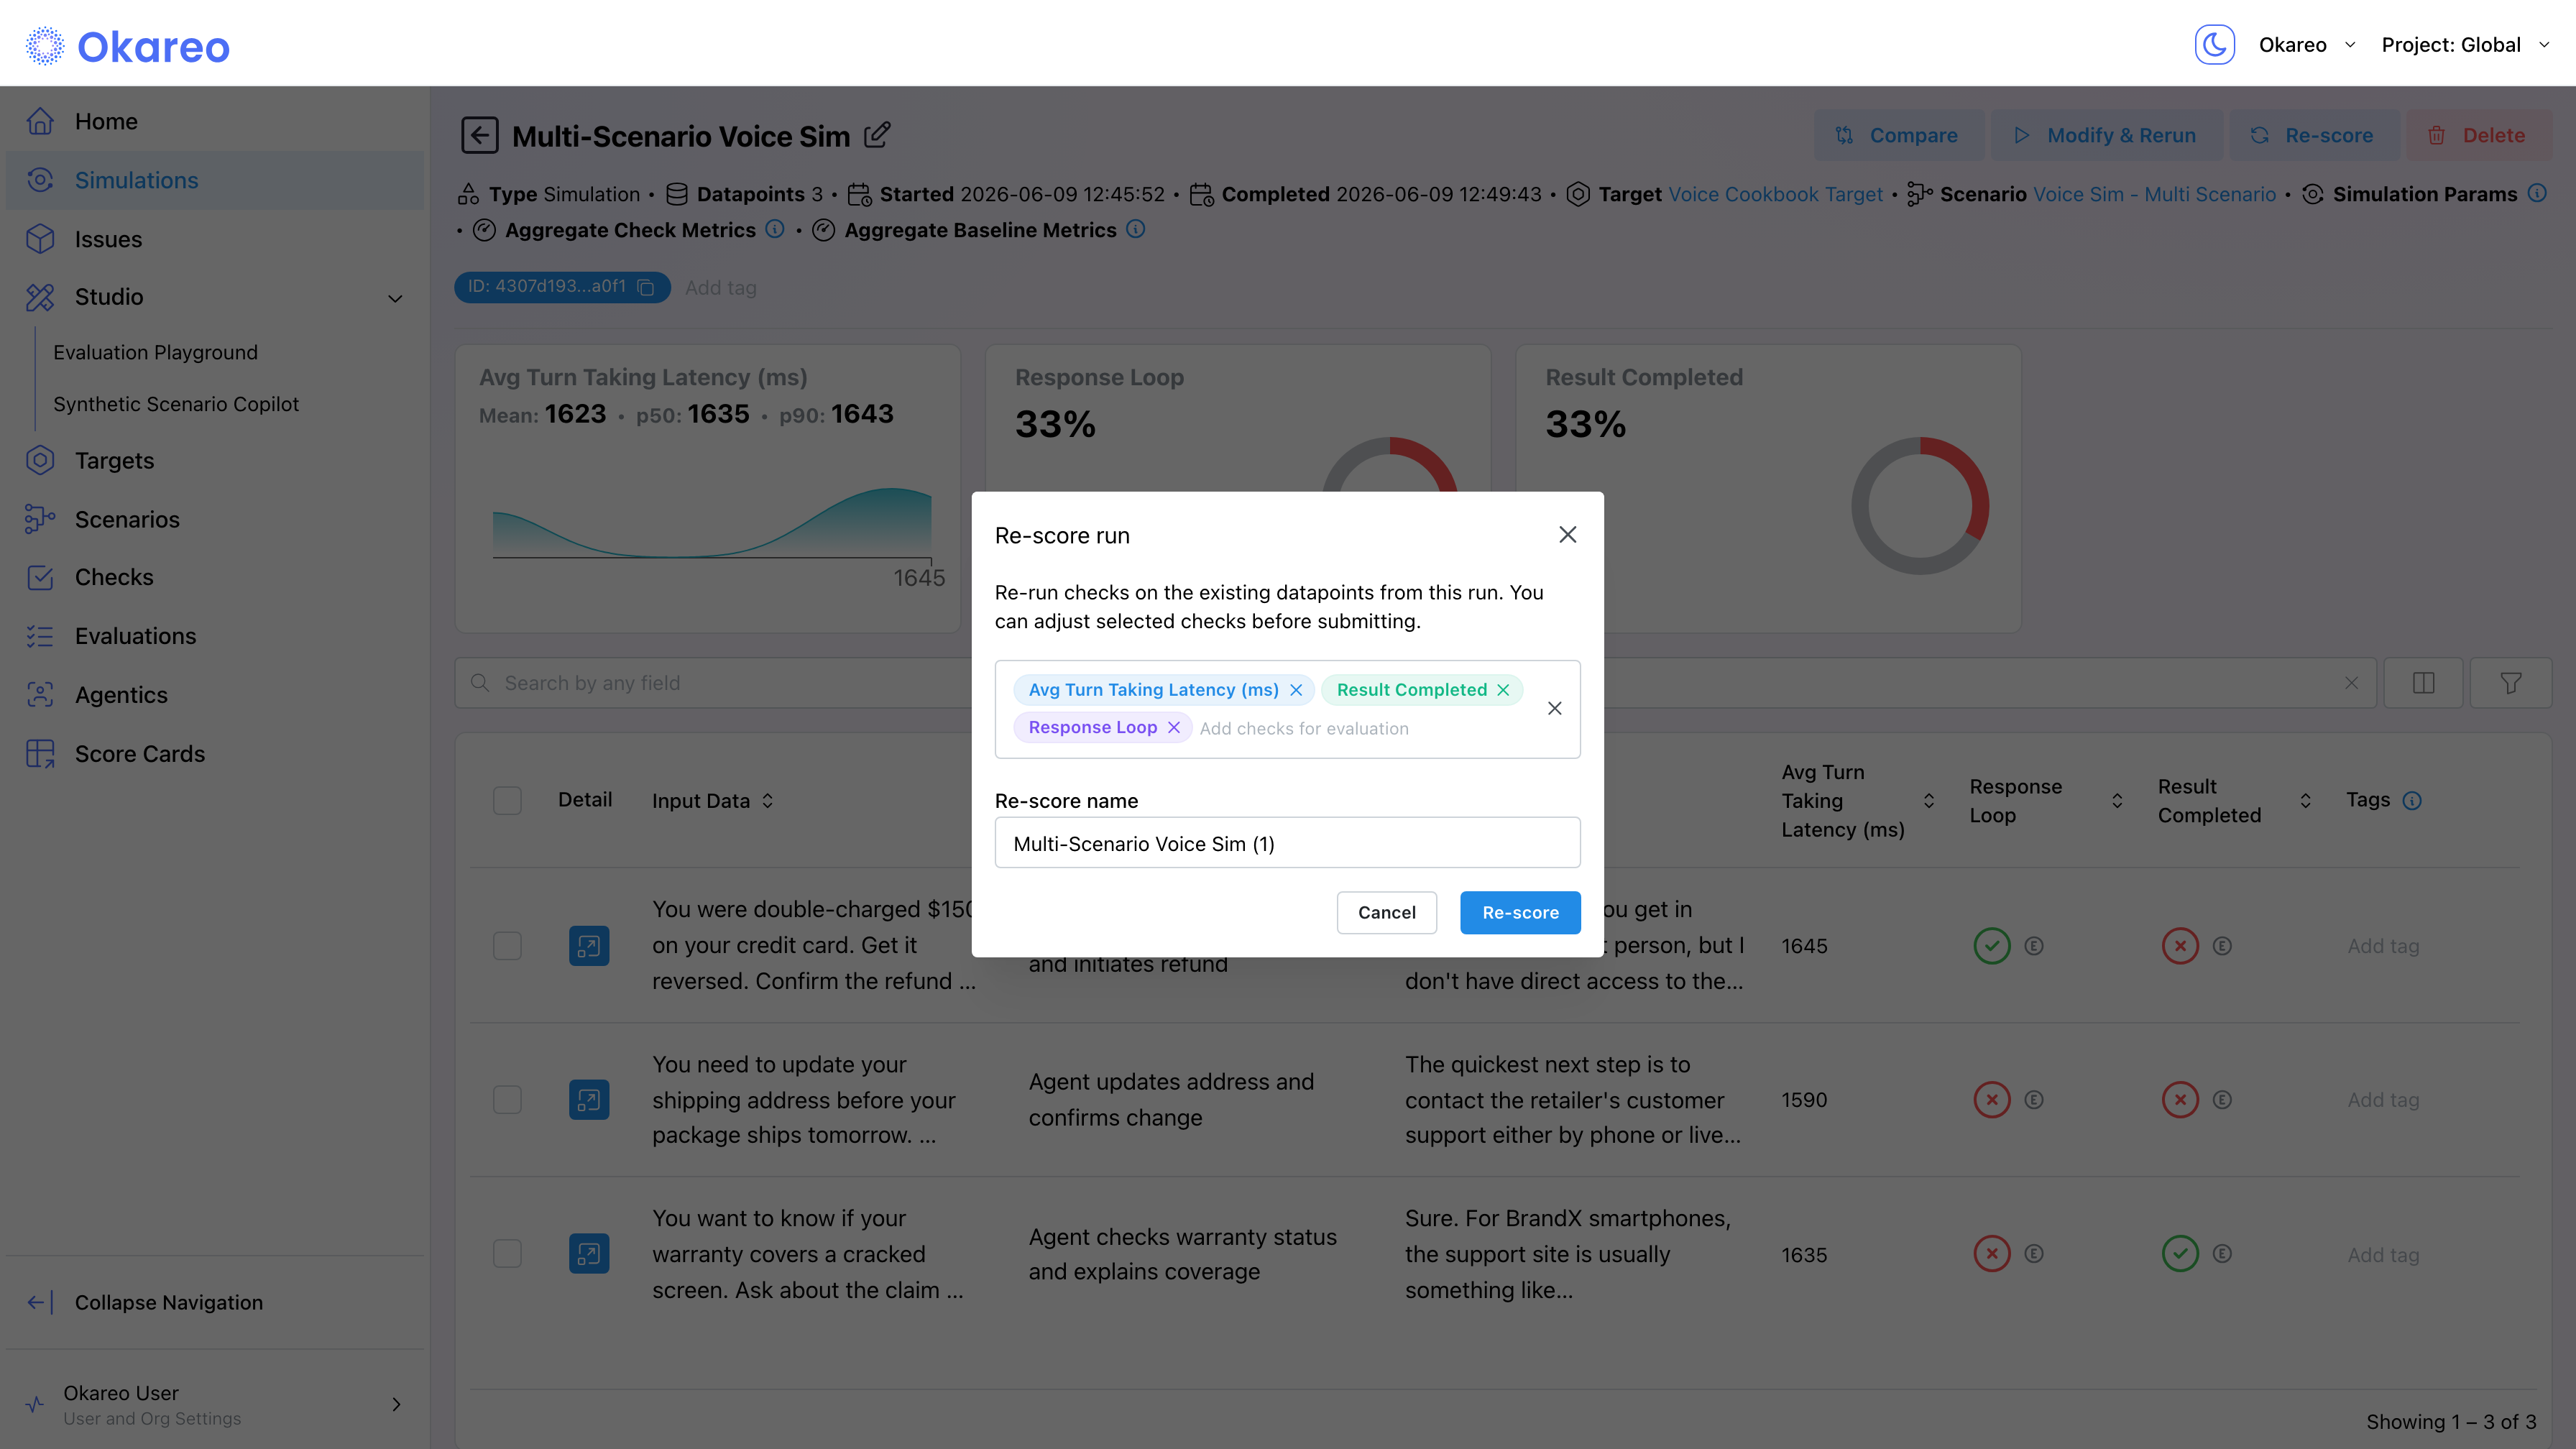Remove Avg Turn Taking Latency check chip
Image resolution: width=2576 pixels, height=1449 pixels.
[x=1296, y=690]
